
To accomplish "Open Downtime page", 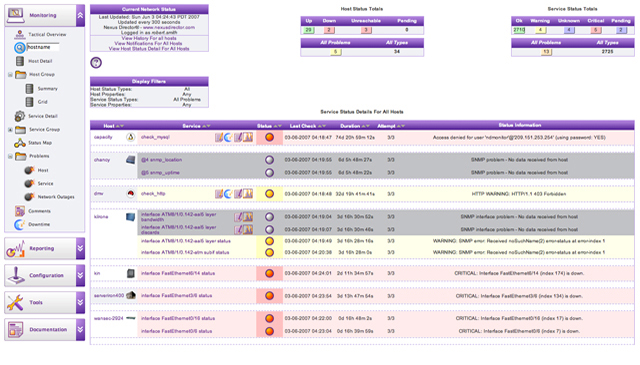I will (x=39, y=225).
